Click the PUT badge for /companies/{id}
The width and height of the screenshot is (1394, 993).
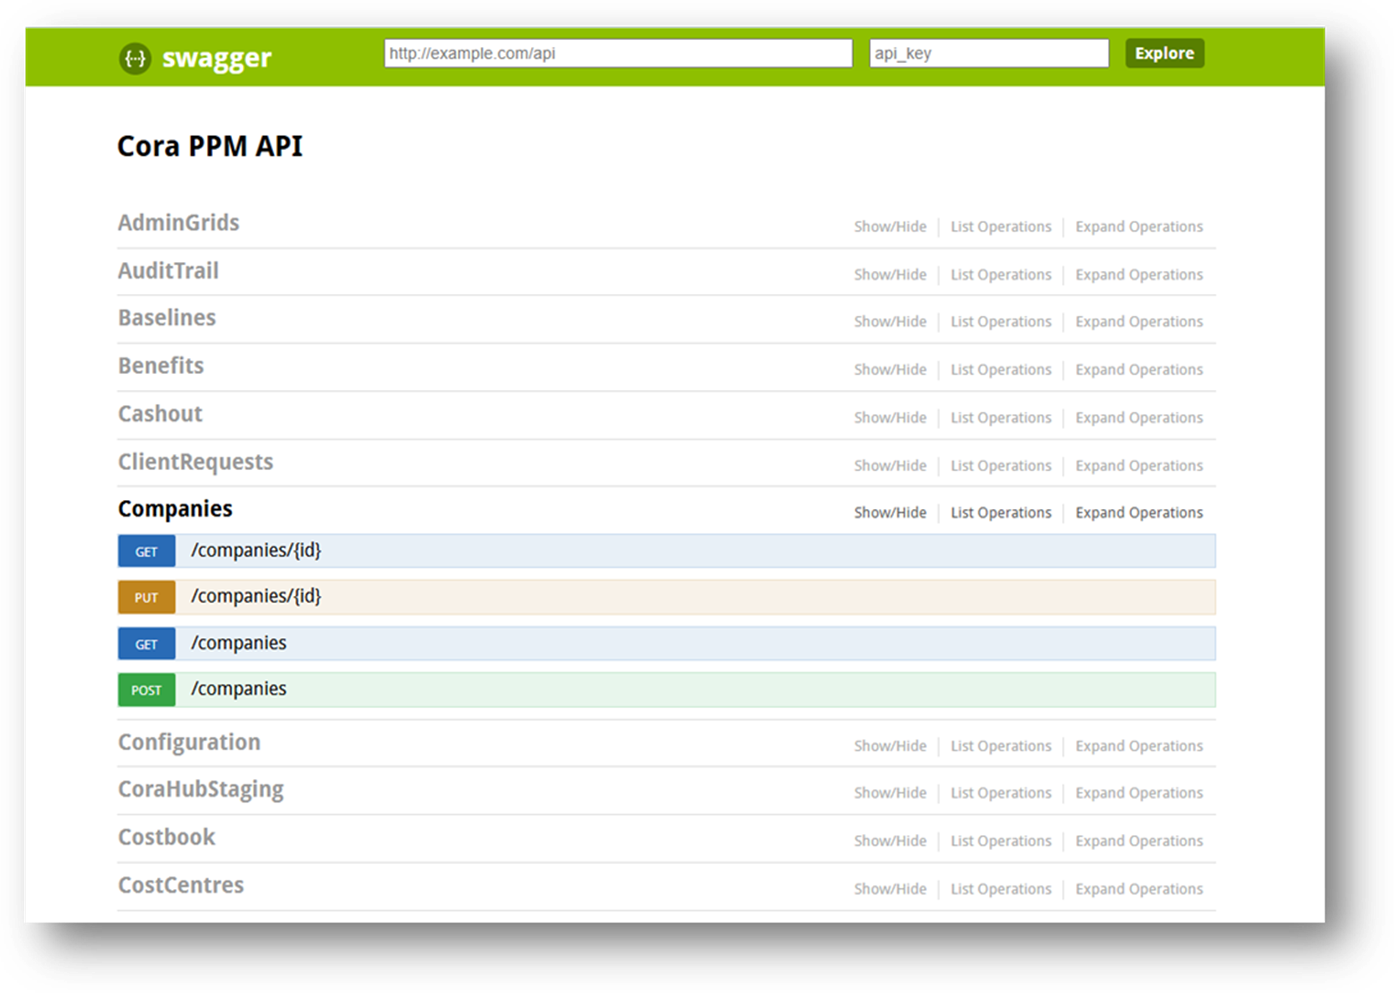pyautogui.click(x=147, y=597)
